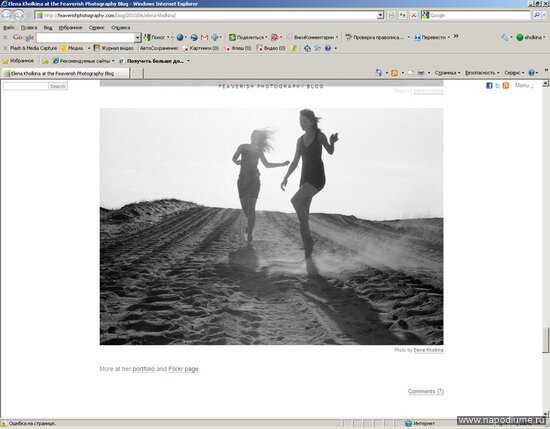Click the Gmail icon in Google toolbar

(204, 37)
